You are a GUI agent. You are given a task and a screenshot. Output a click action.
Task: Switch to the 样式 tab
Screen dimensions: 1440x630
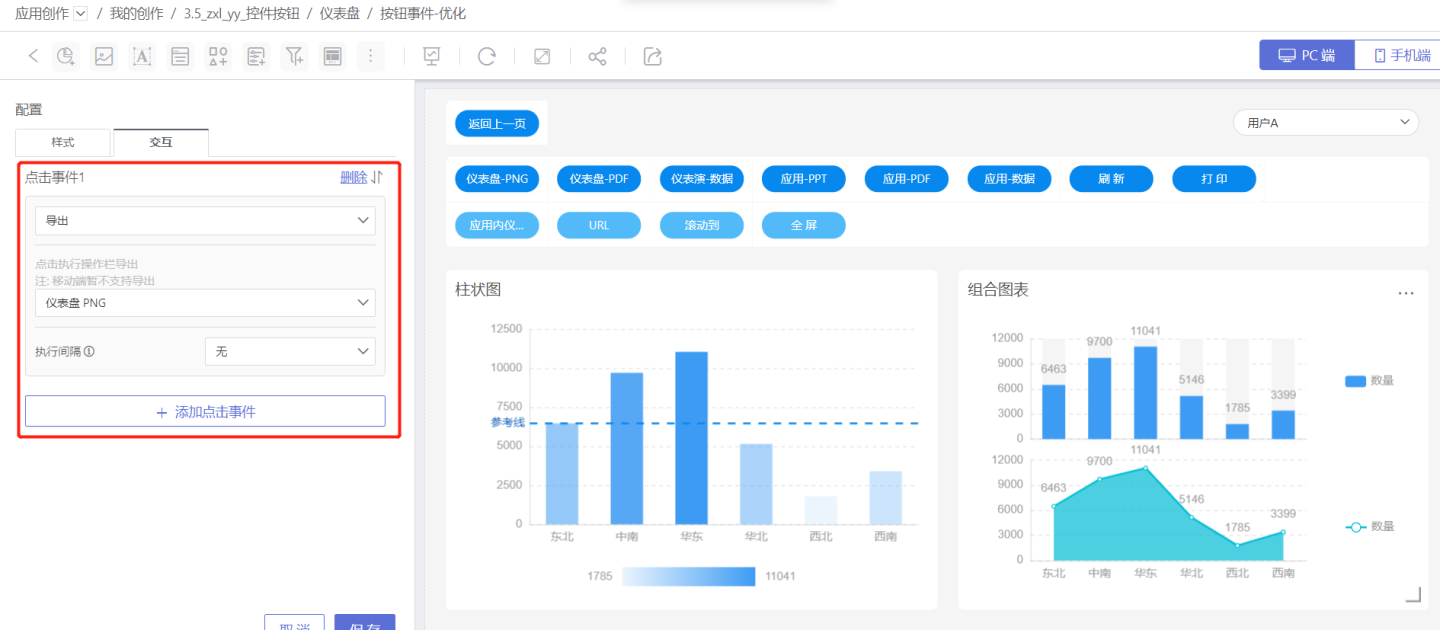click(63, 143)
